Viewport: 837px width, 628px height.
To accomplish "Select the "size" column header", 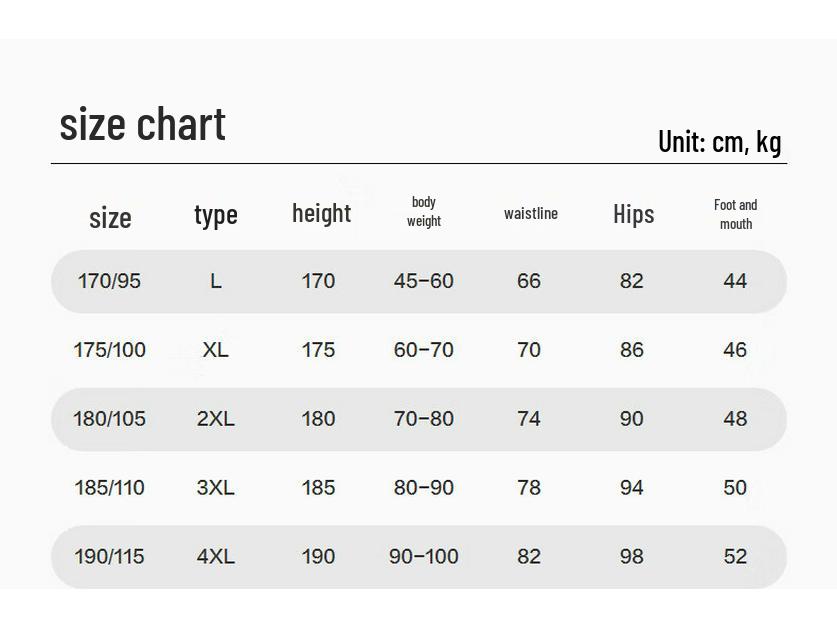I will coord(110,217).
